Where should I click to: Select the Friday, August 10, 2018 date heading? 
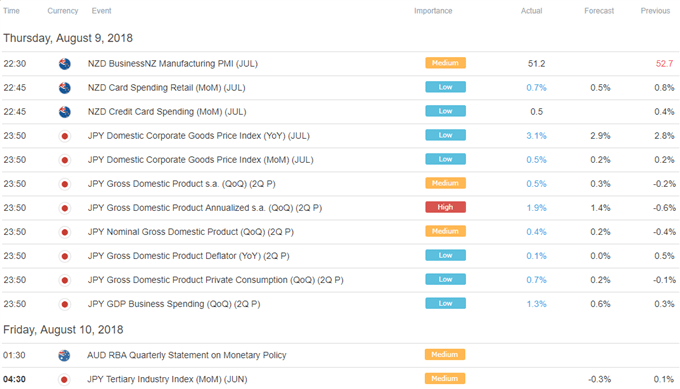click(x=63, y=330)
